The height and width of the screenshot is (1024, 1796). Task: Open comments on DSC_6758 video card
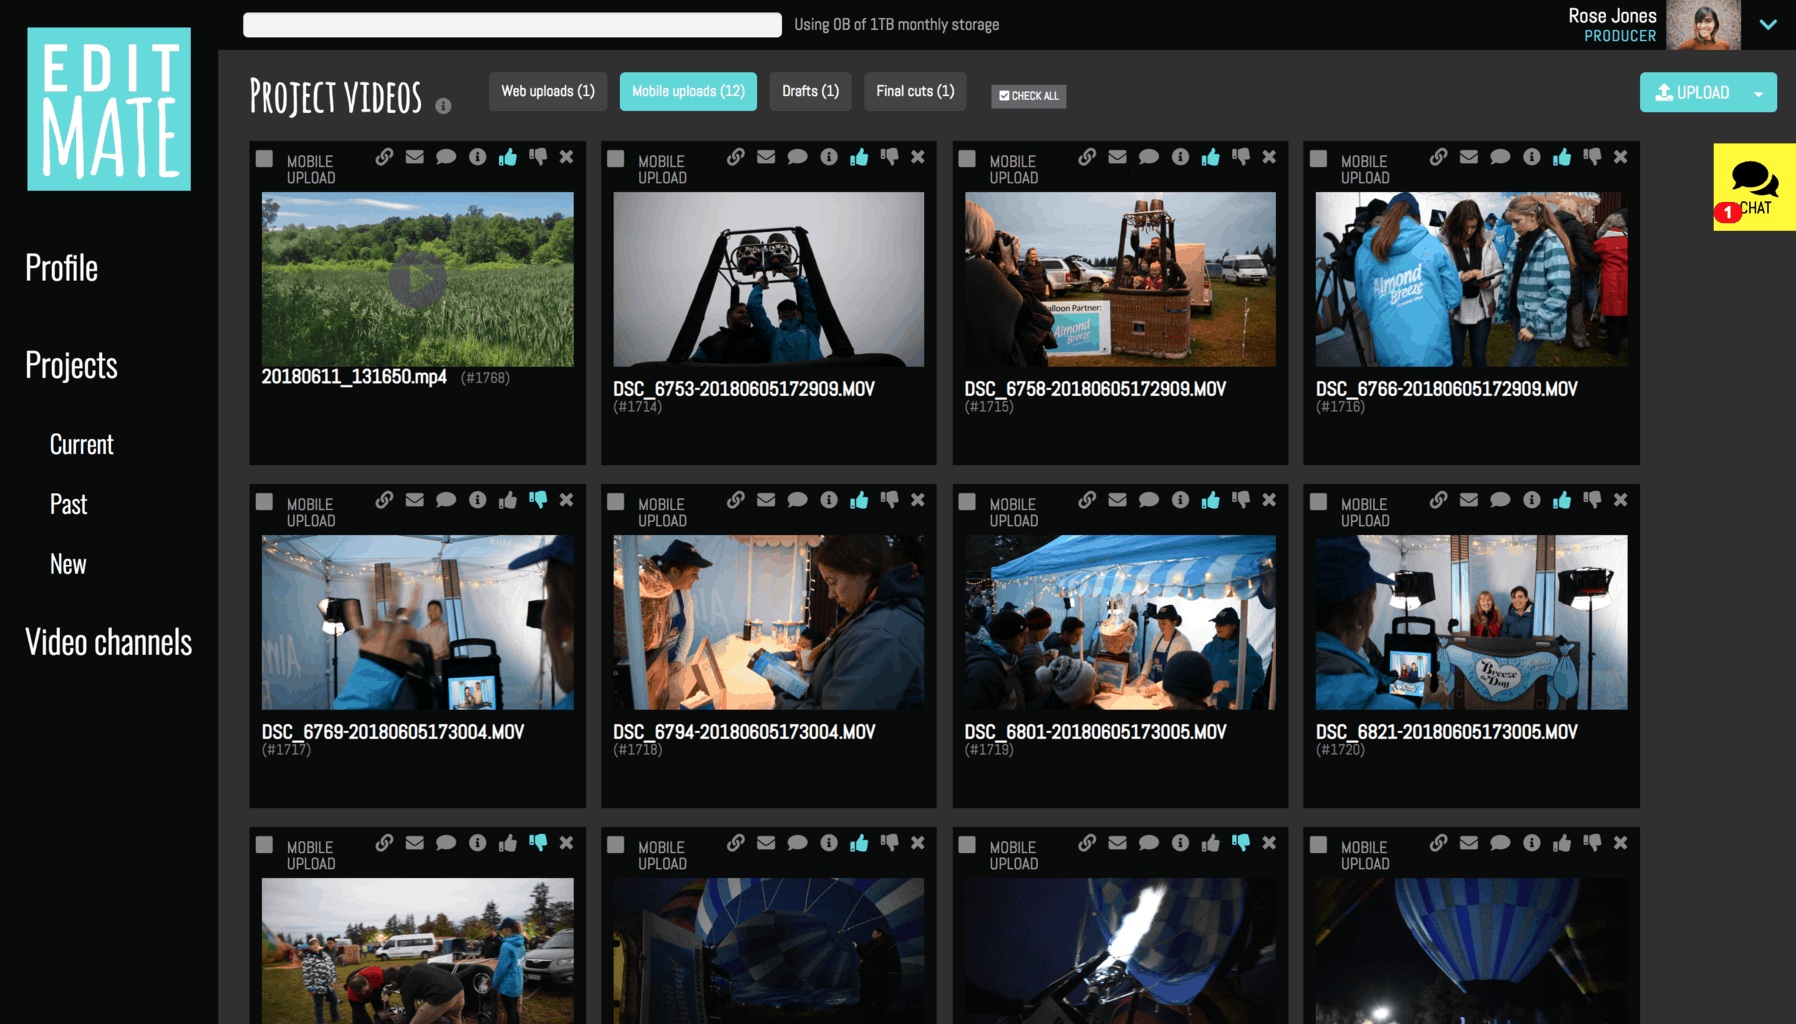(x=1149, y=157)
